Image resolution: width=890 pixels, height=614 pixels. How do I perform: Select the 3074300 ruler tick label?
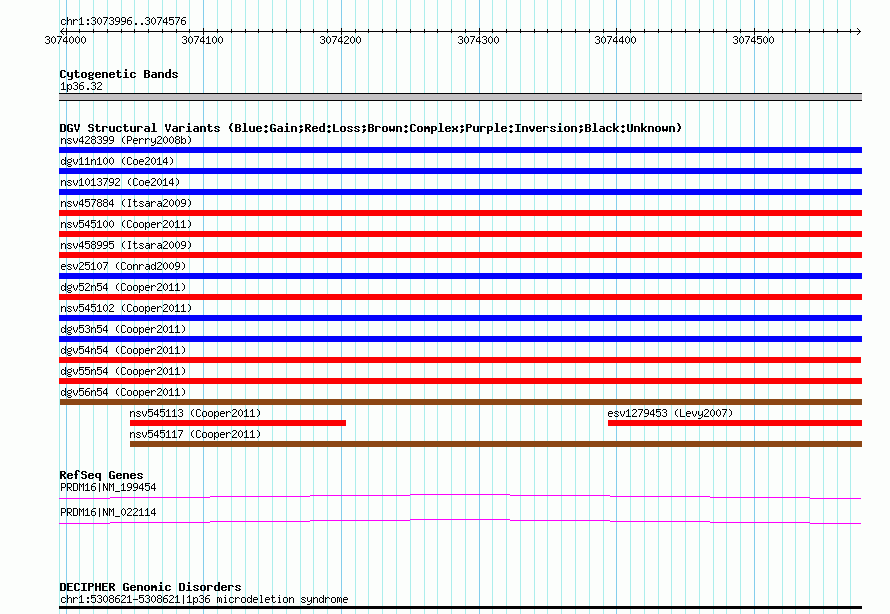(x=478, y=40)
